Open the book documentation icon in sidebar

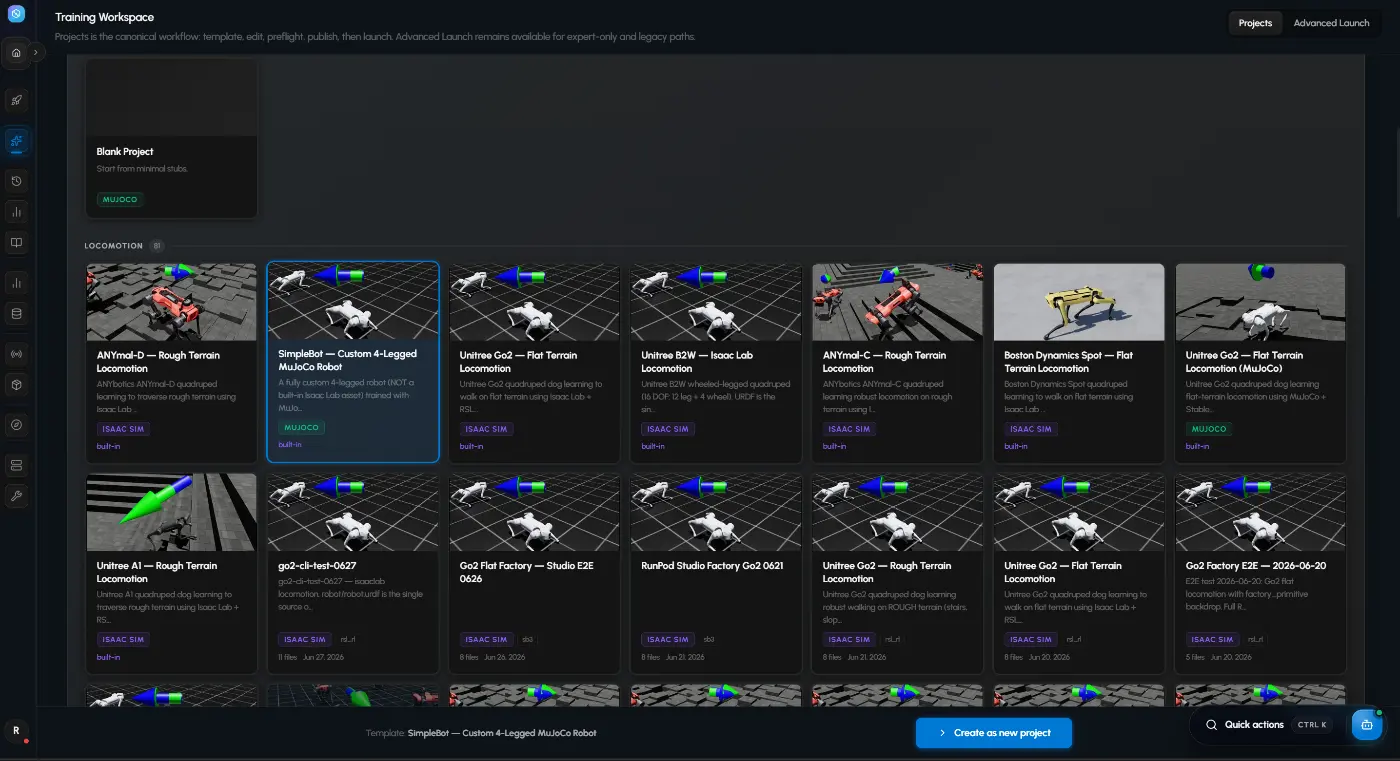[16, 242]
